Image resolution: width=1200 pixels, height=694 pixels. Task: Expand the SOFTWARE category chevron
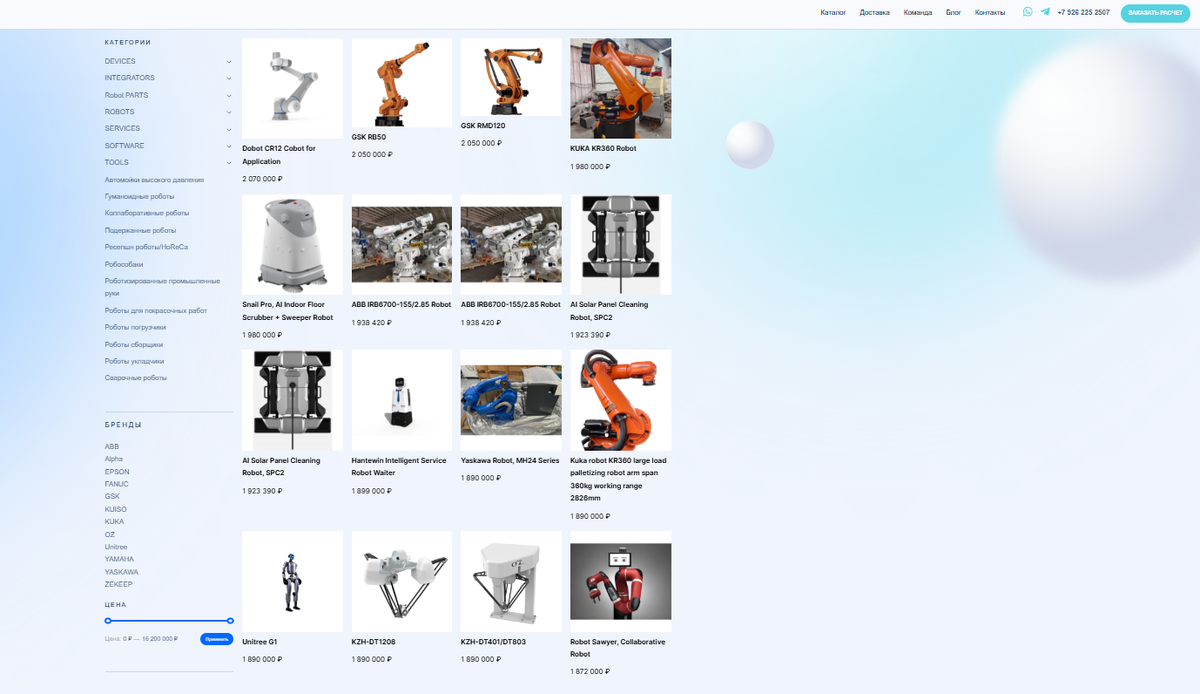229,145
